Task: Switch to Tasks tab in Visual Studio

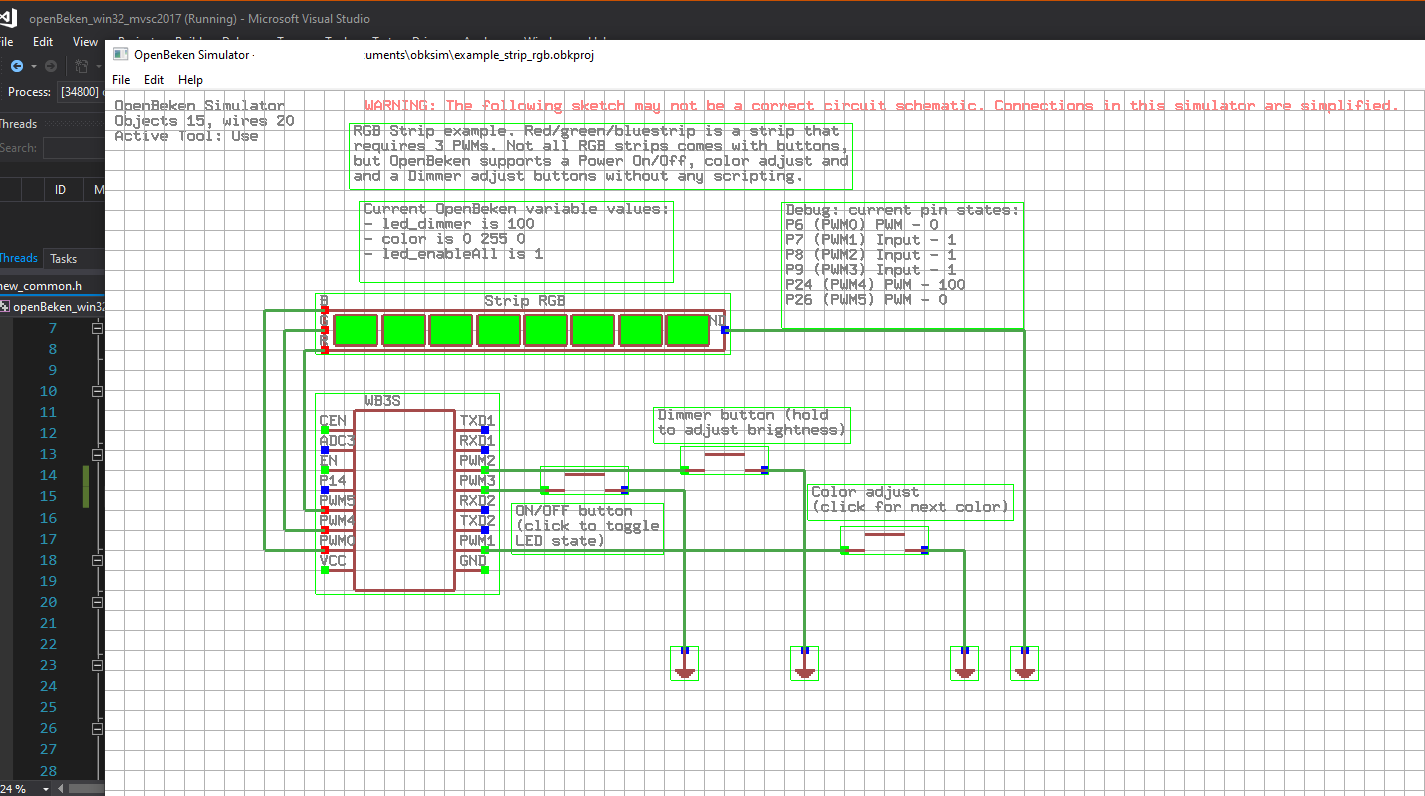Action: point(63,258)
